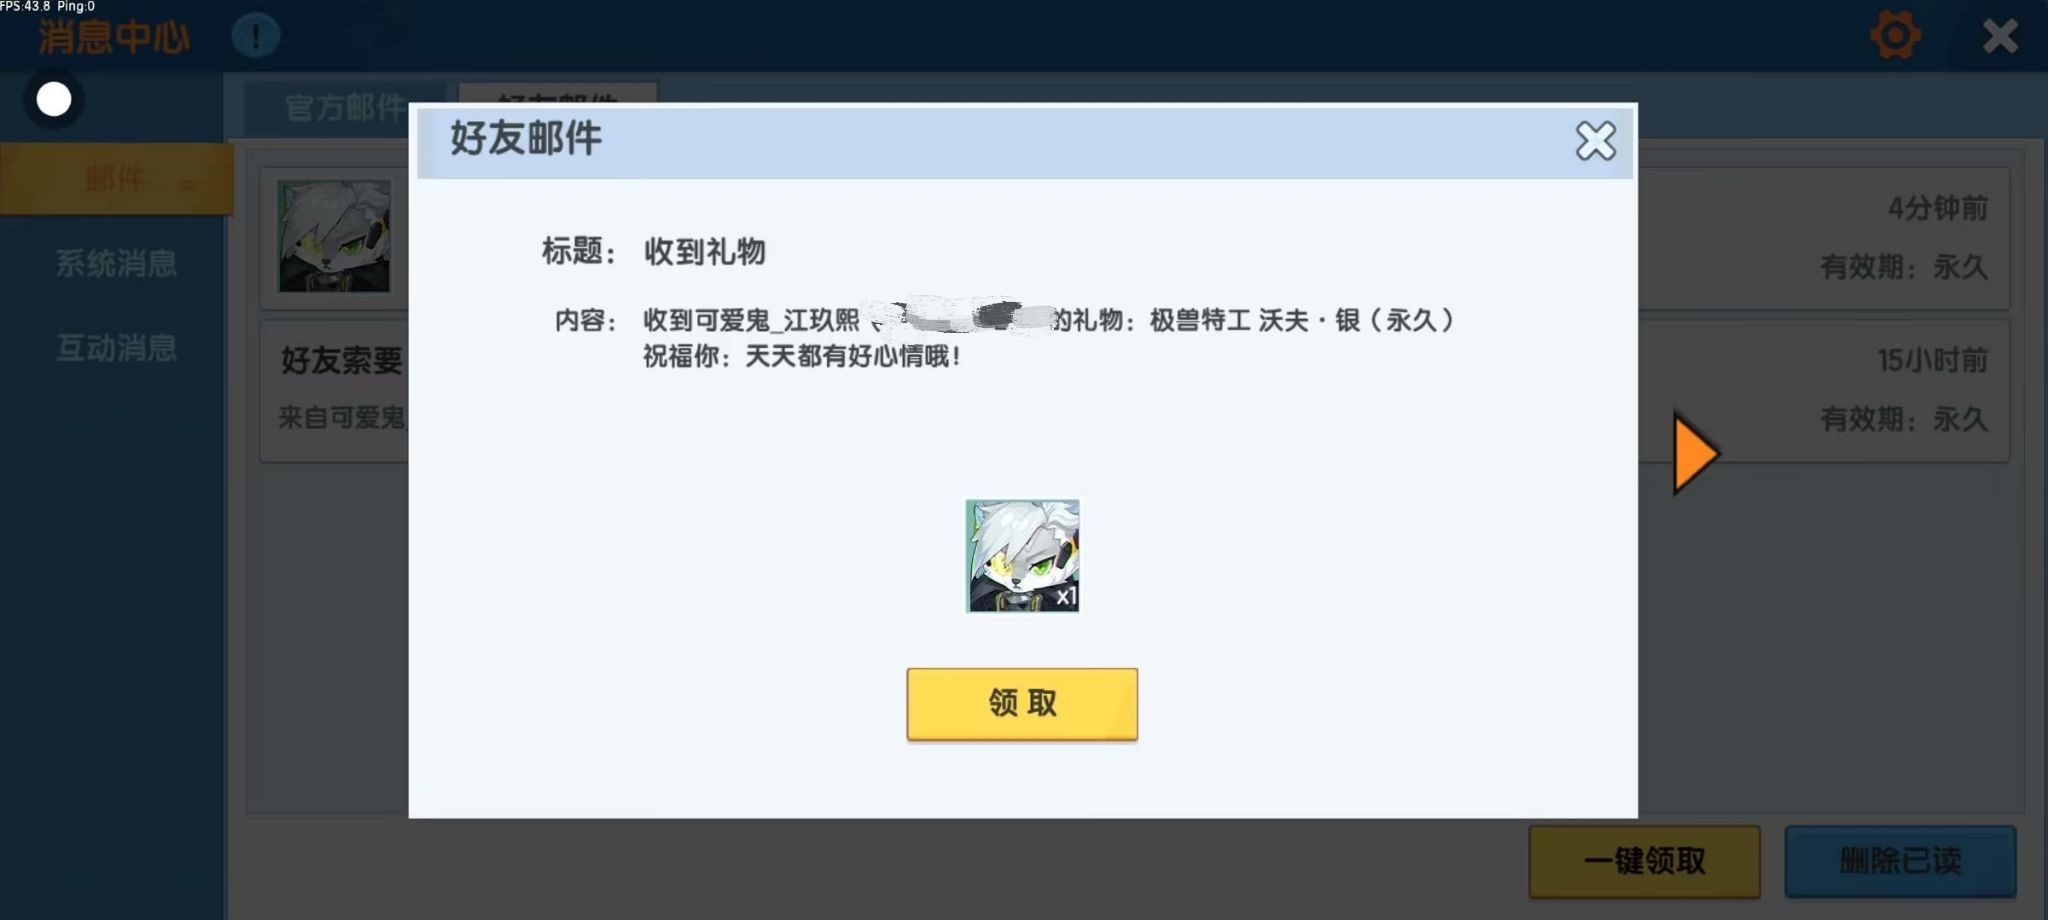Close the message center with top-right X

(x=2000, y=37)
